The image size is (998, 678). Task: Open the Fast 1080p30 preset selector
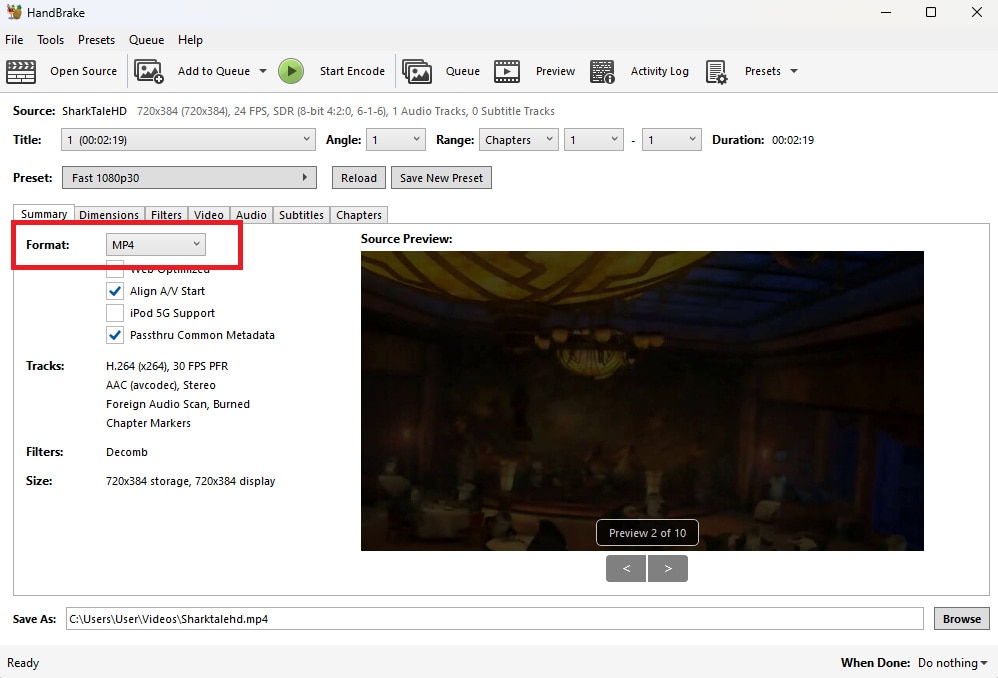189,178
